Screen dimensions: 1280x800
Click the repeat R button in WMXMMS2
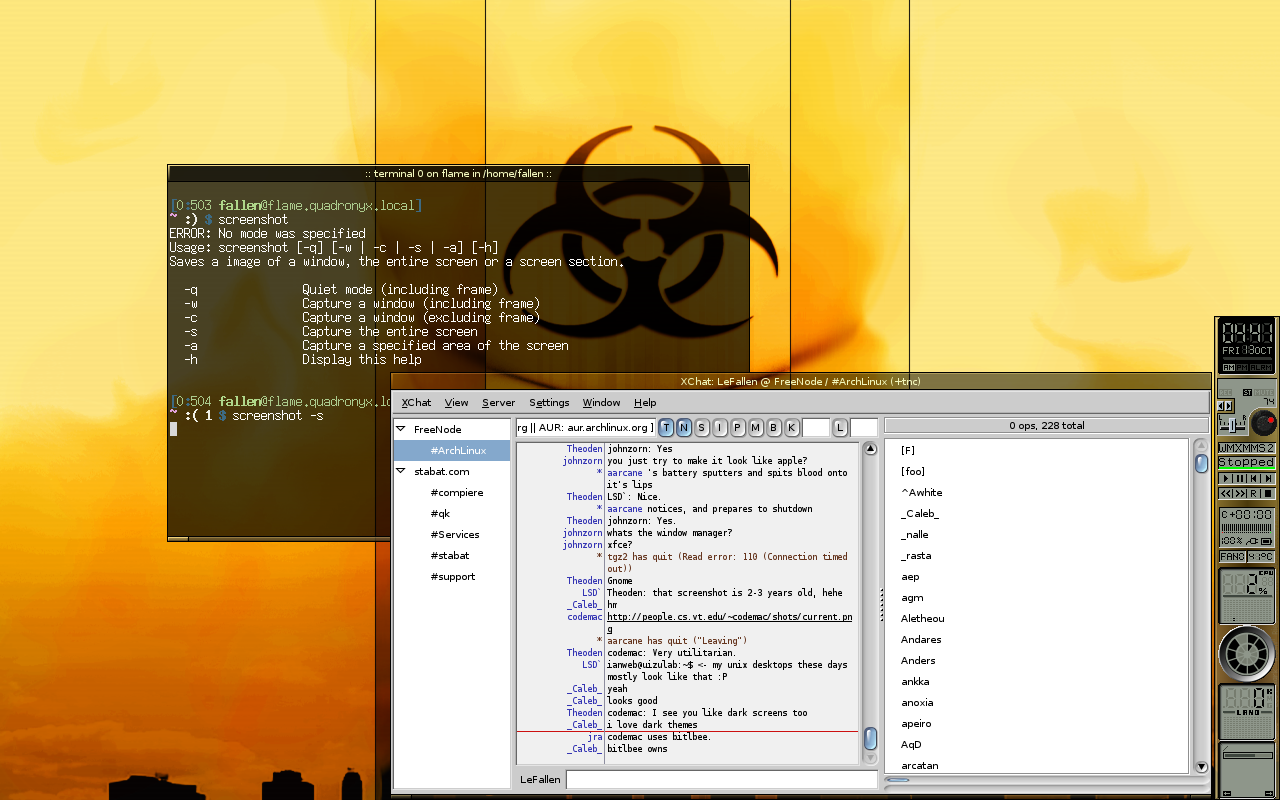1254,493
